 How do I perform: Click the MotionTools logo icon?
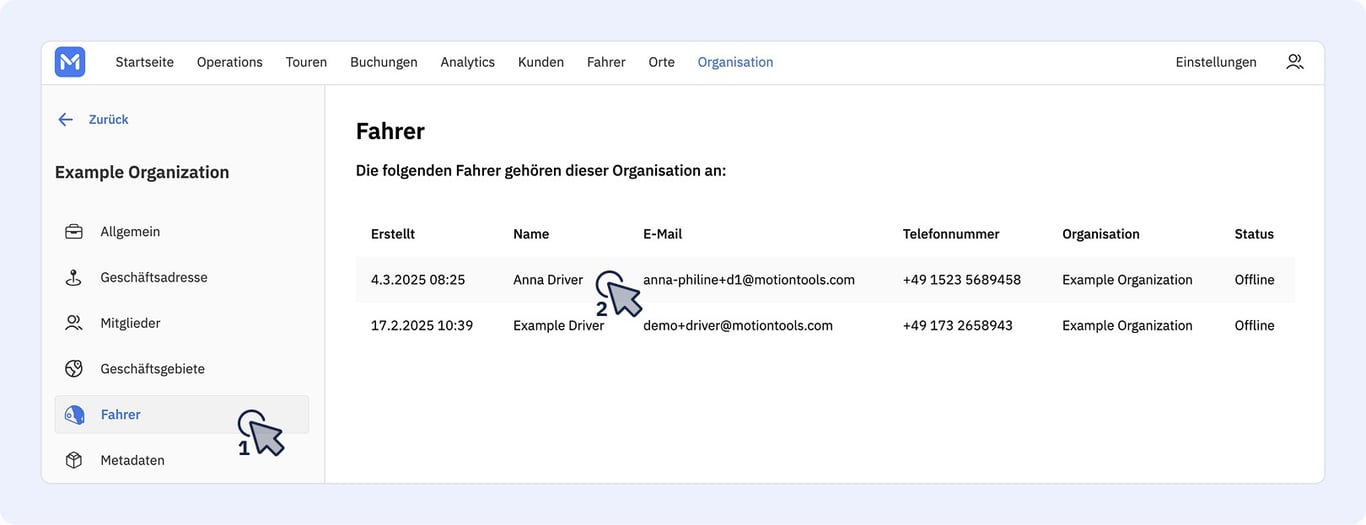[x=70, y=62]
